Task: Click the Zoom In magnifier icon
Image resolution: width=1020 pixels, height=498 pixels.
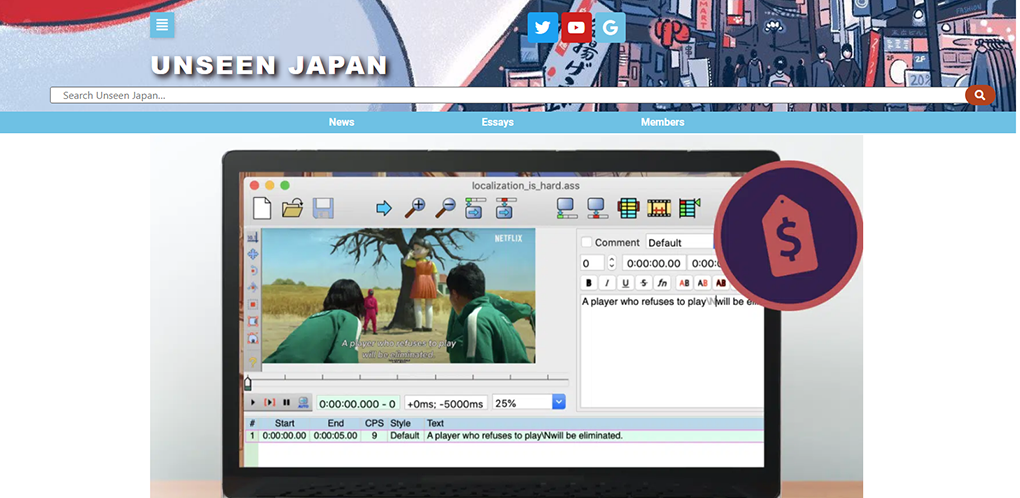Action: [x=414, y=208]
